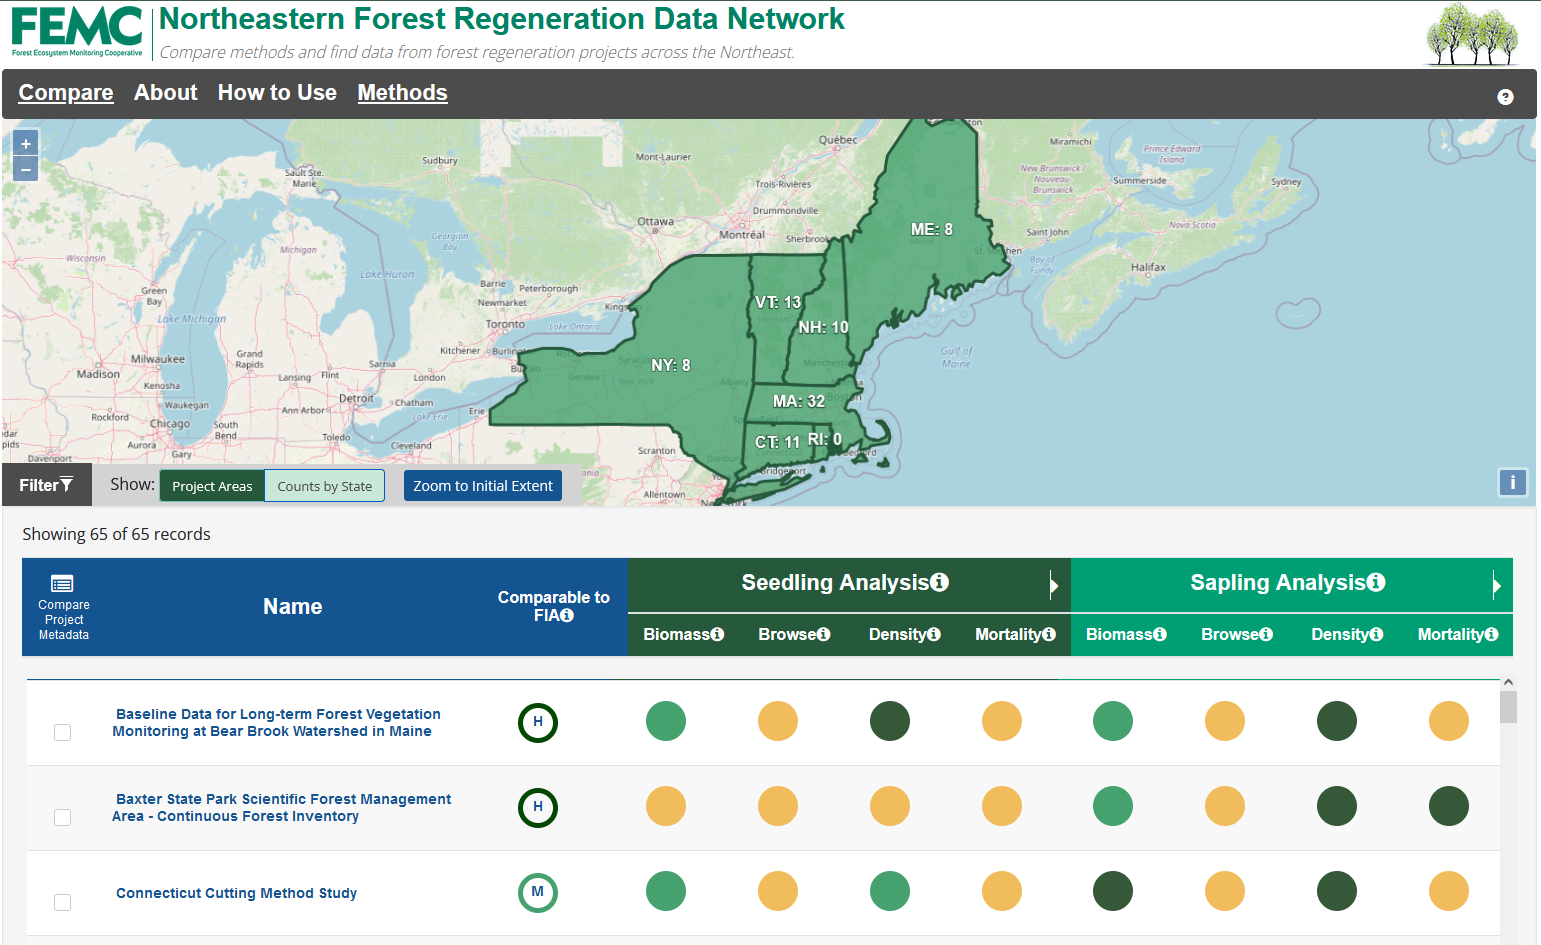Viewport: 1541px width, 945px height.
Task: Expand Seedling Analysis columns with arrow
Action: tap(1054, 585)
